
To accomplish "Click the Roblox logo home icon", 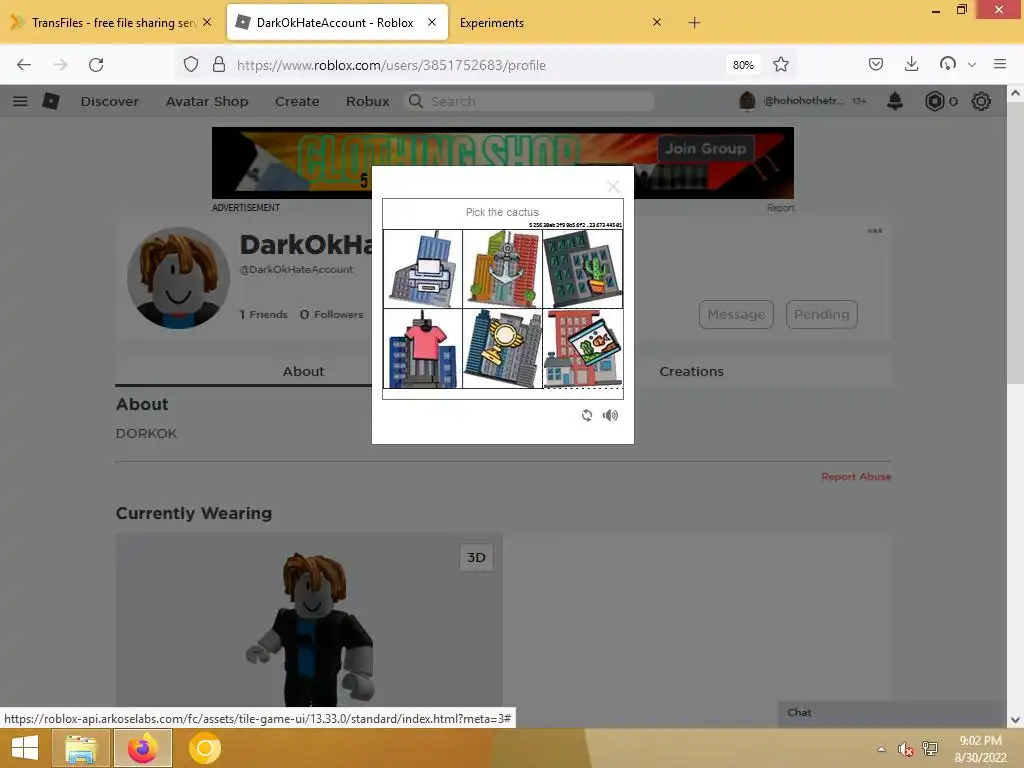I will (x=51, y=101).
